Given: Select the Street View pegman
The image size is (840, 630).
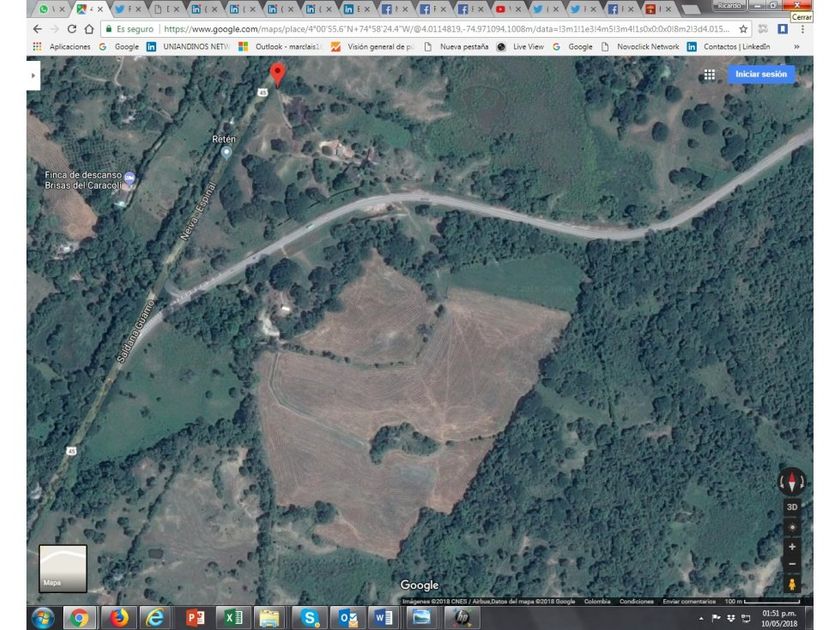Looking at the screenshot, I should pyautogui.click(x=792, y=583).
